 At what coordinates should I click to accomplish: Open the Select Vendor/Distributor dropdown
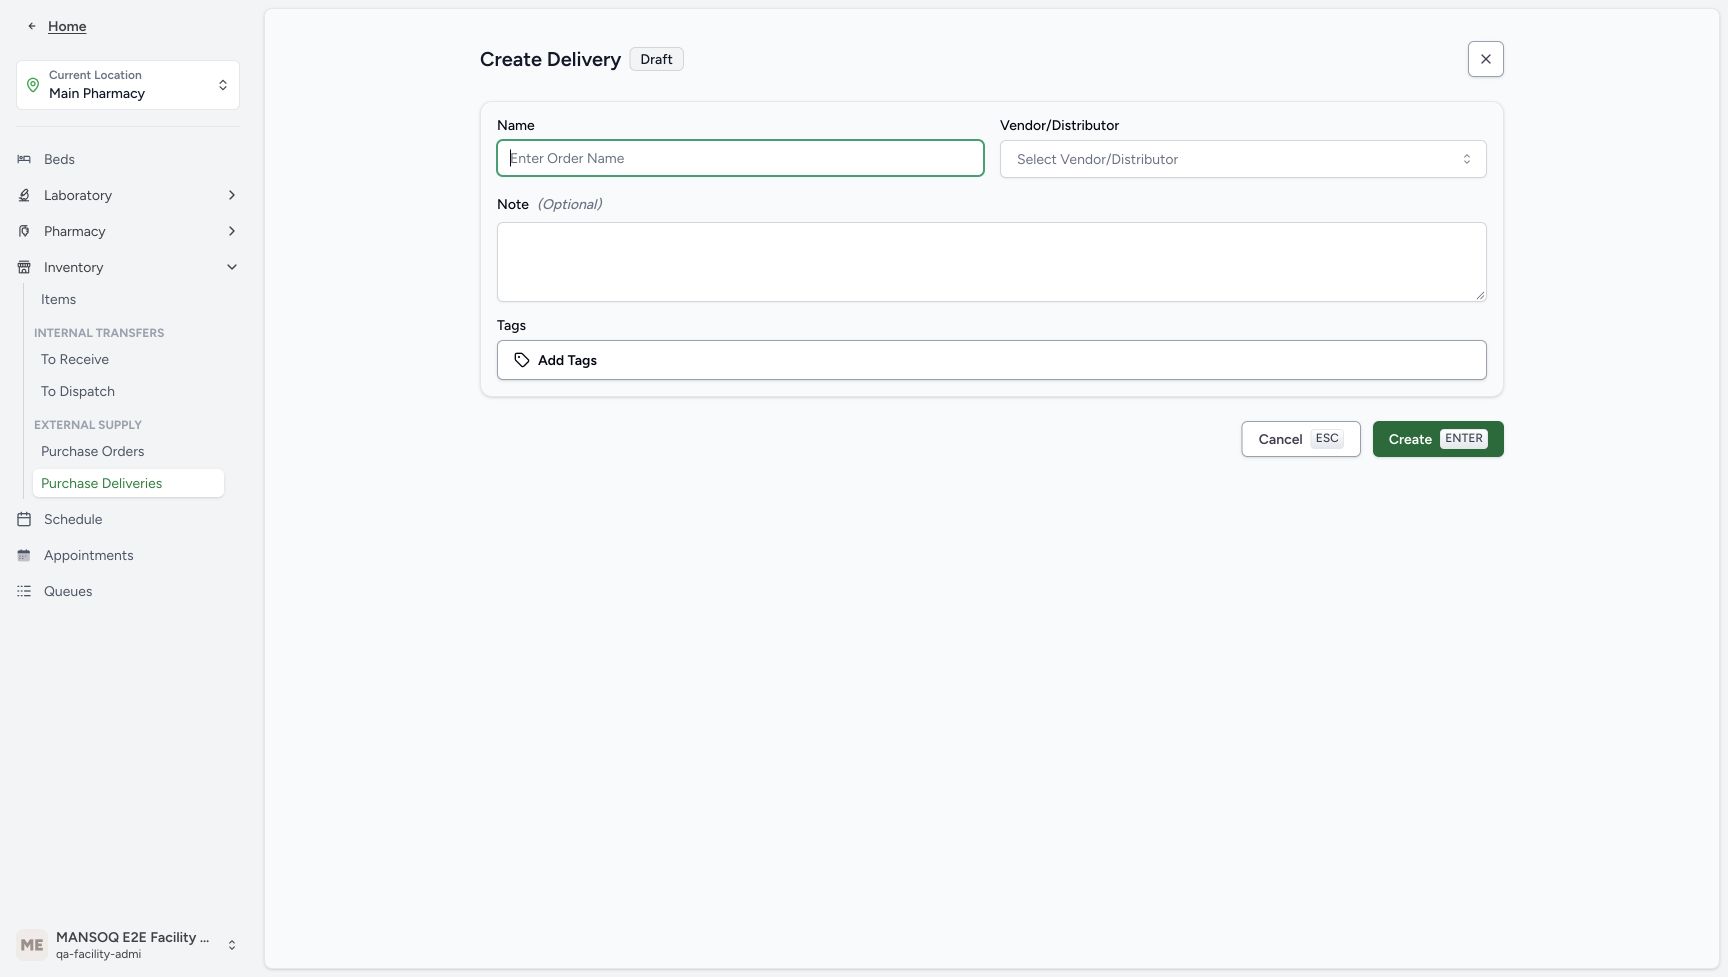tap(1243, 159)
